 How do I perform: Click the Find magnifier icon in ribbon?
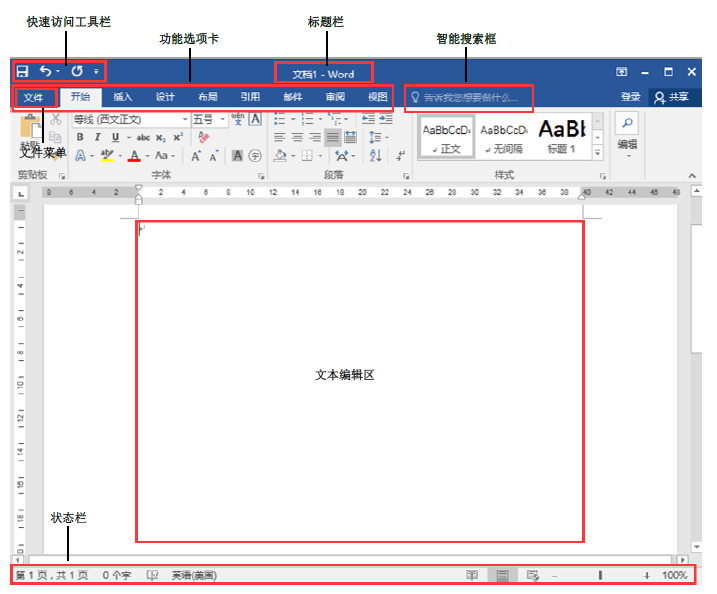(x=627, y=123)
